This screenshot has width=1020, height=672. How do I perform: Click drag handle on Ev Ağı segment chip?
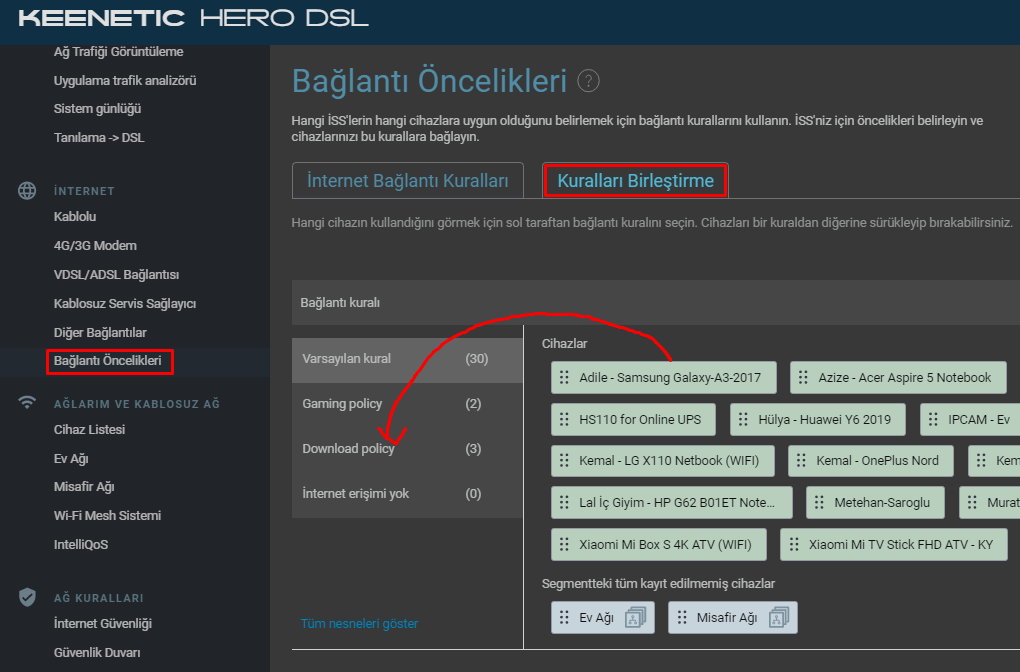click(x=564, y=617)
